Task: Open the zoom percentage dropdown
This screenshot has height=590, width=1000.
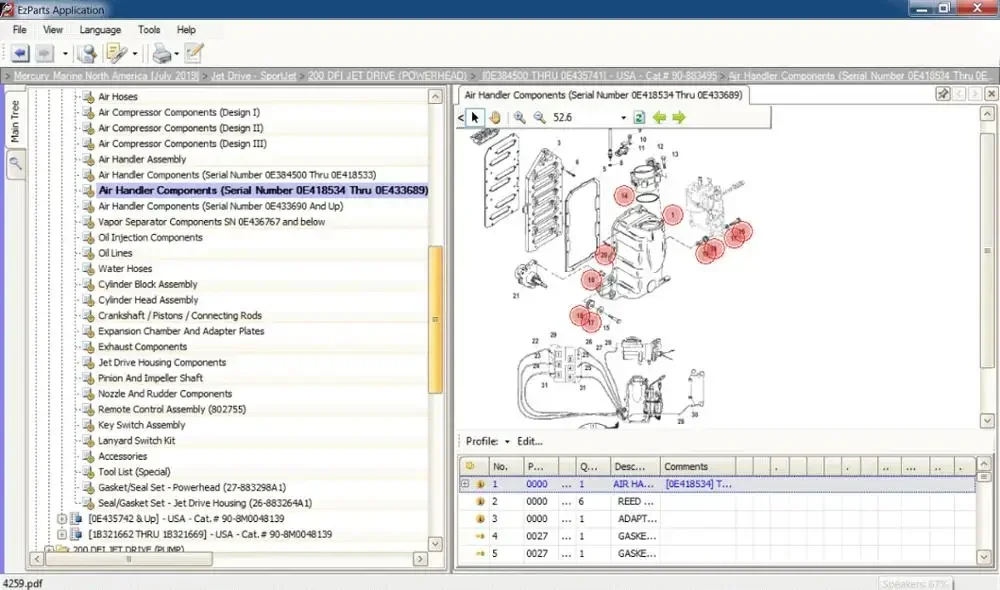Action: (623, 118)
